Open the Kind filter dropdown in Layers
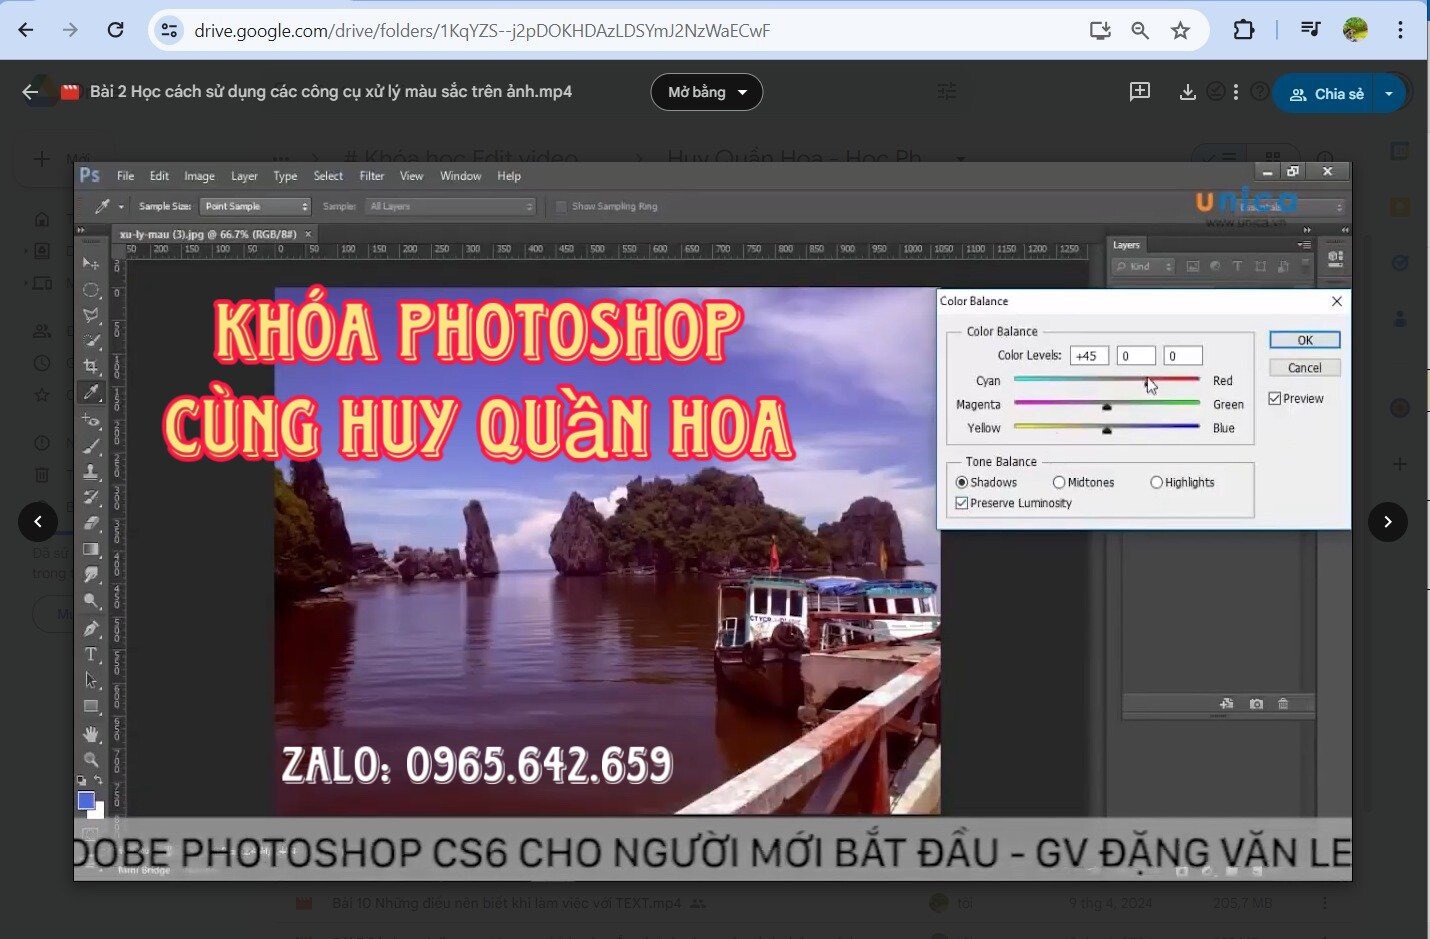Image resolution: width=1430 pixels, height=939 pixels. pyautogui.click(x=1144, y=266)
